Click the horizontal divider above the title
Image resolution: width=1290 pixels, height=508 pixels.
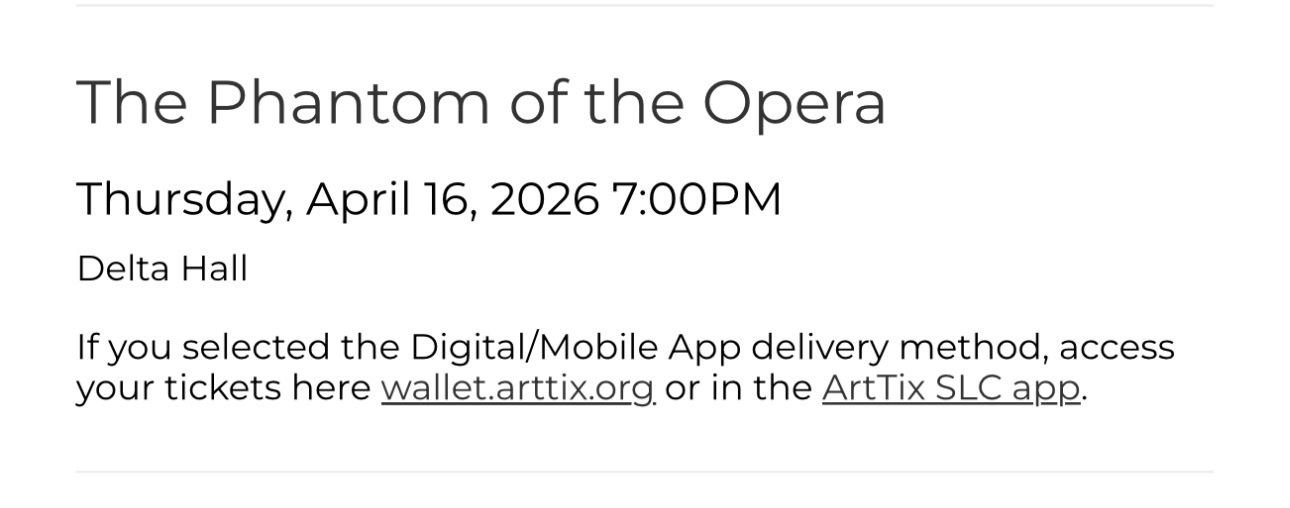[644, 6]
